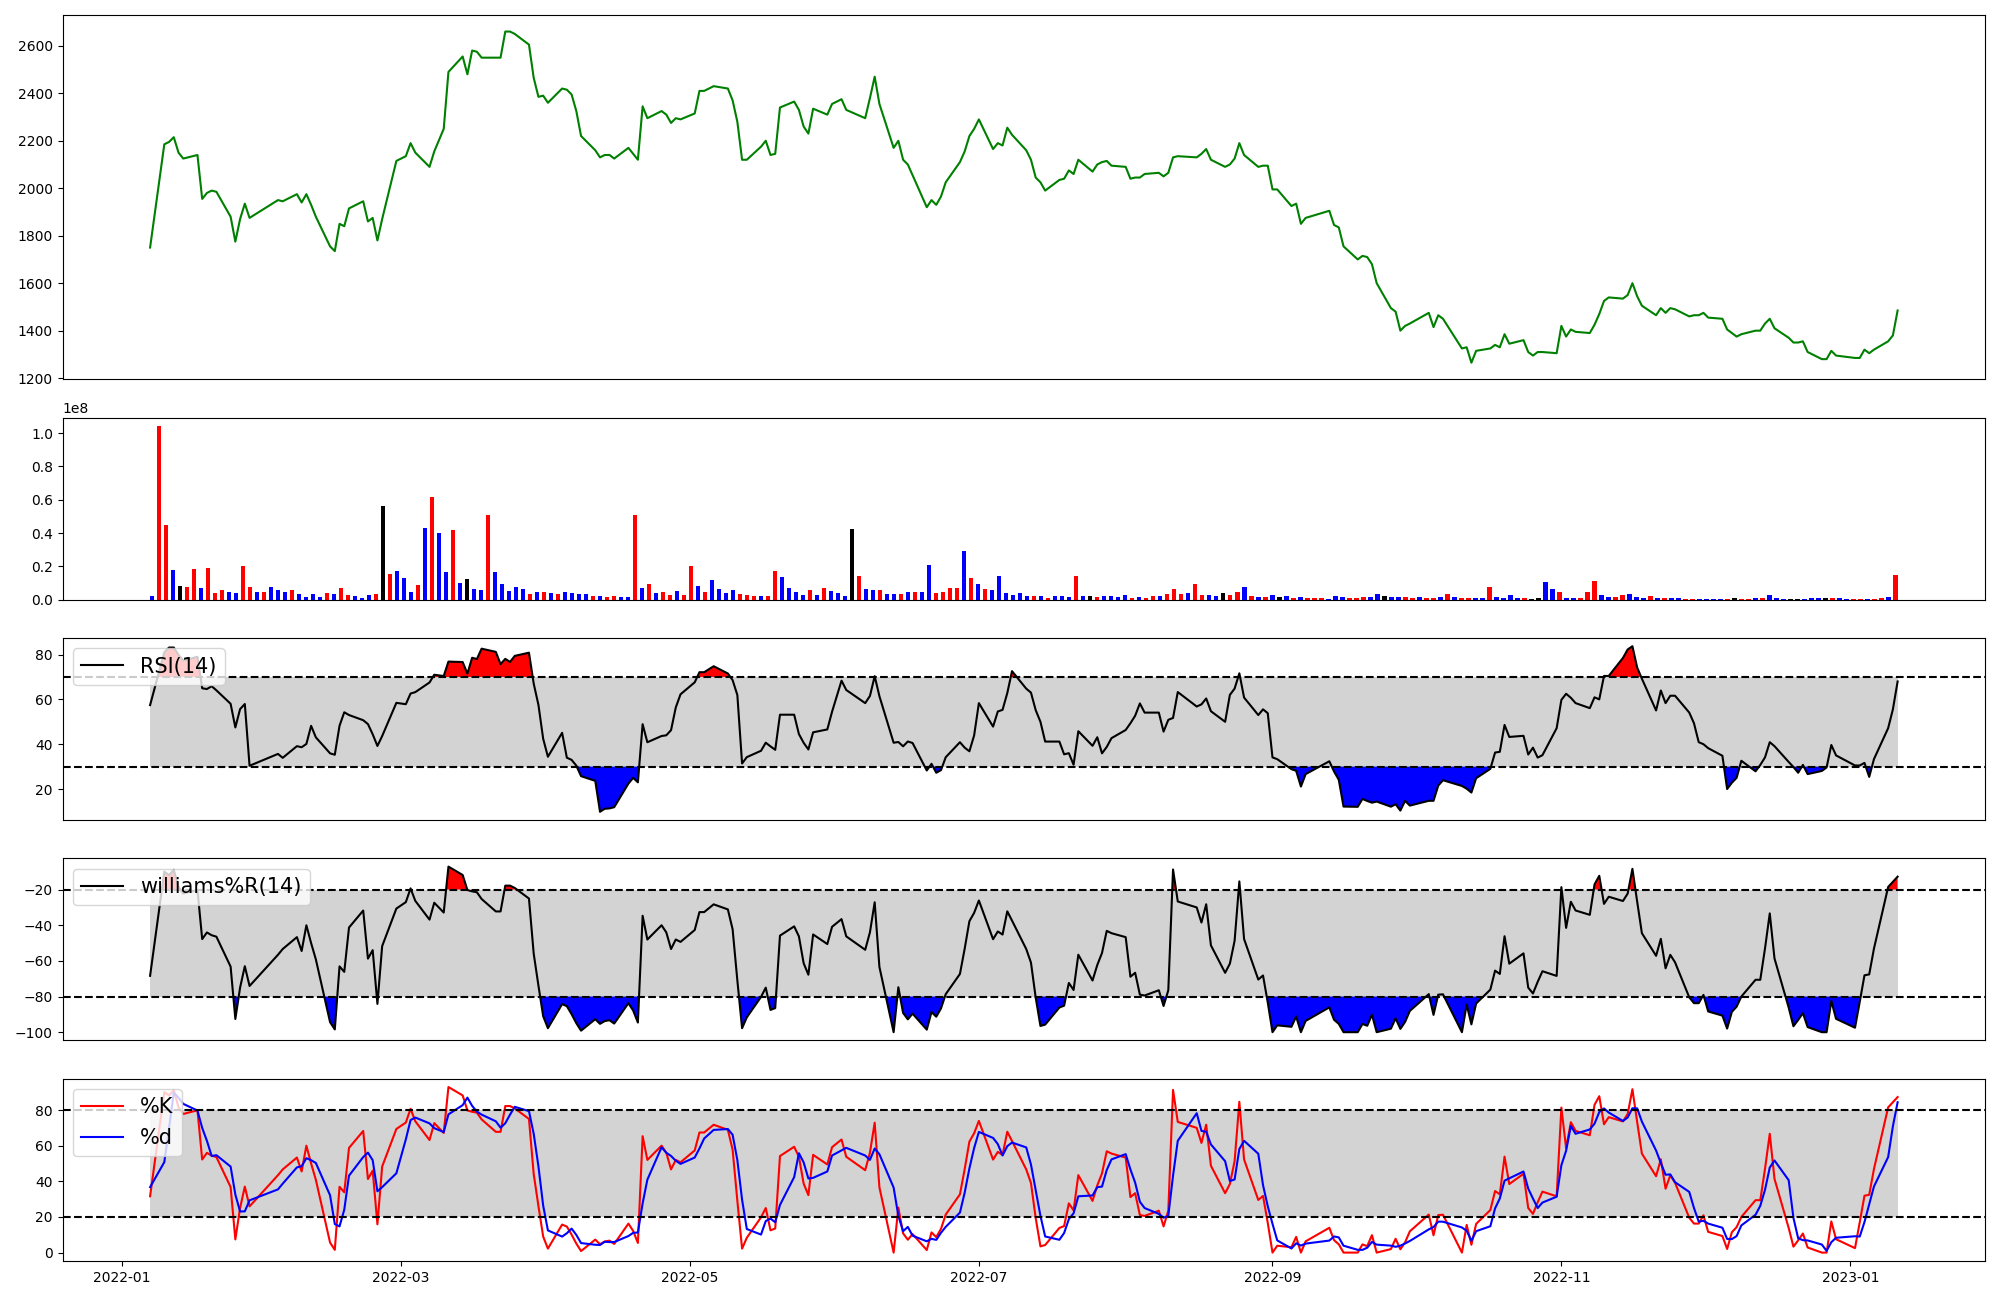Image resolution: width=2000 pixels, height=1300 pixels.
Task: Click the RSI(14) legend label
Action: click(177, 666)
